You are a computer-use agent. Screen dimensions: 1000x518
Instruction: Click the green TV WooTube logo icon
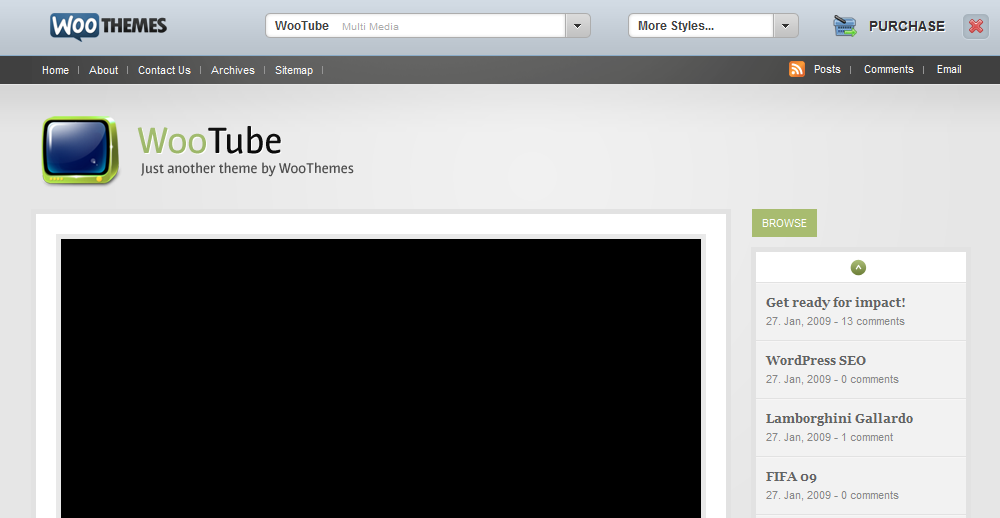(80, 151)
